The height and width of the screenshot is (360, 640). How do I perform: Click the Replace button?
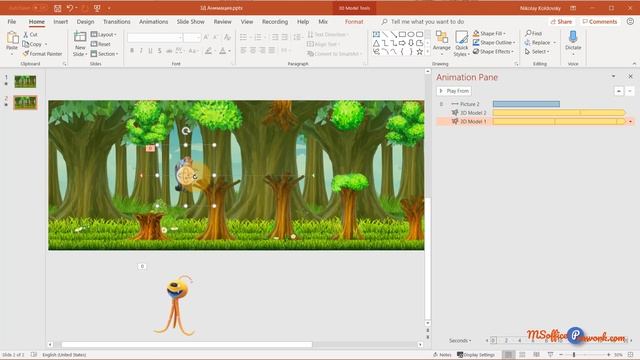coord(540,42)
